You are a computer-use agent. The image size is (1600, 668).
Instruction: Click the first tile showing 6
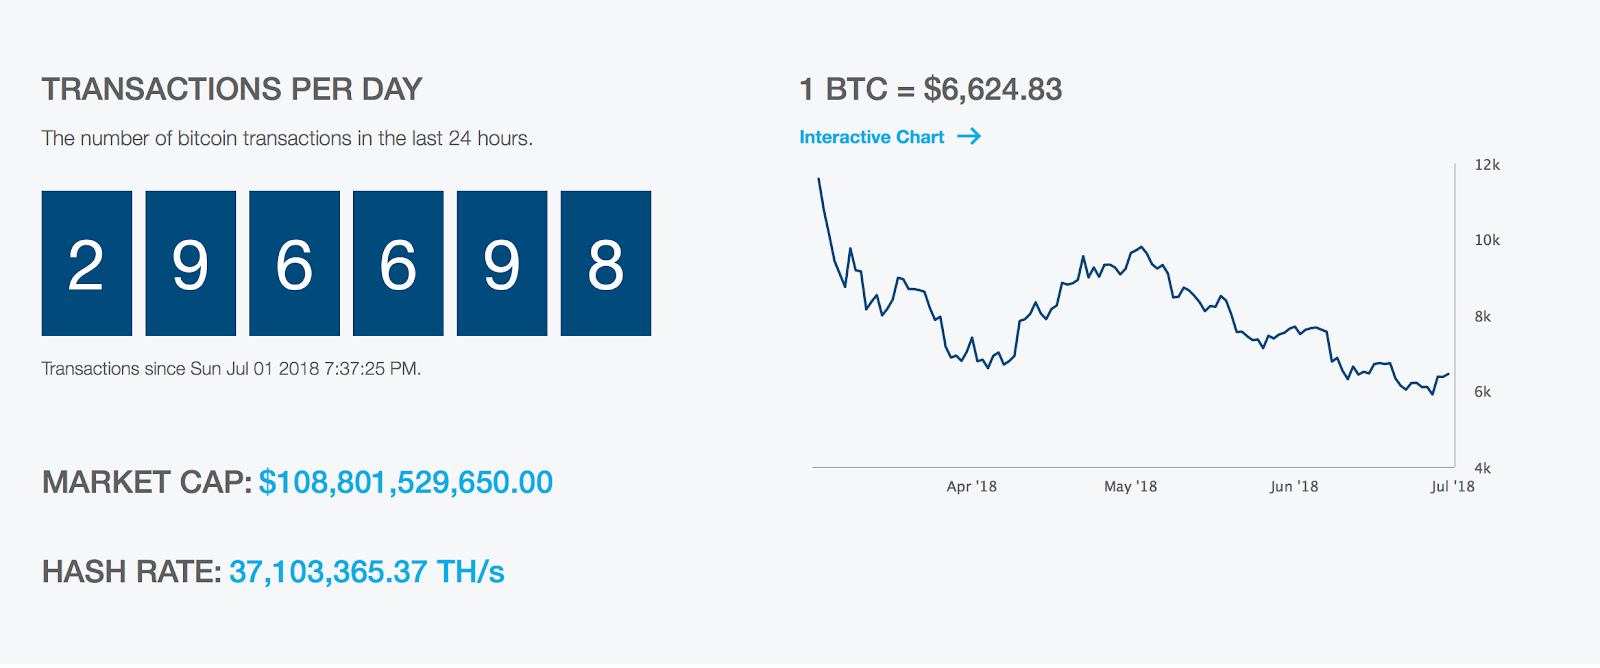pyautogui.click(x=294, y=263)
